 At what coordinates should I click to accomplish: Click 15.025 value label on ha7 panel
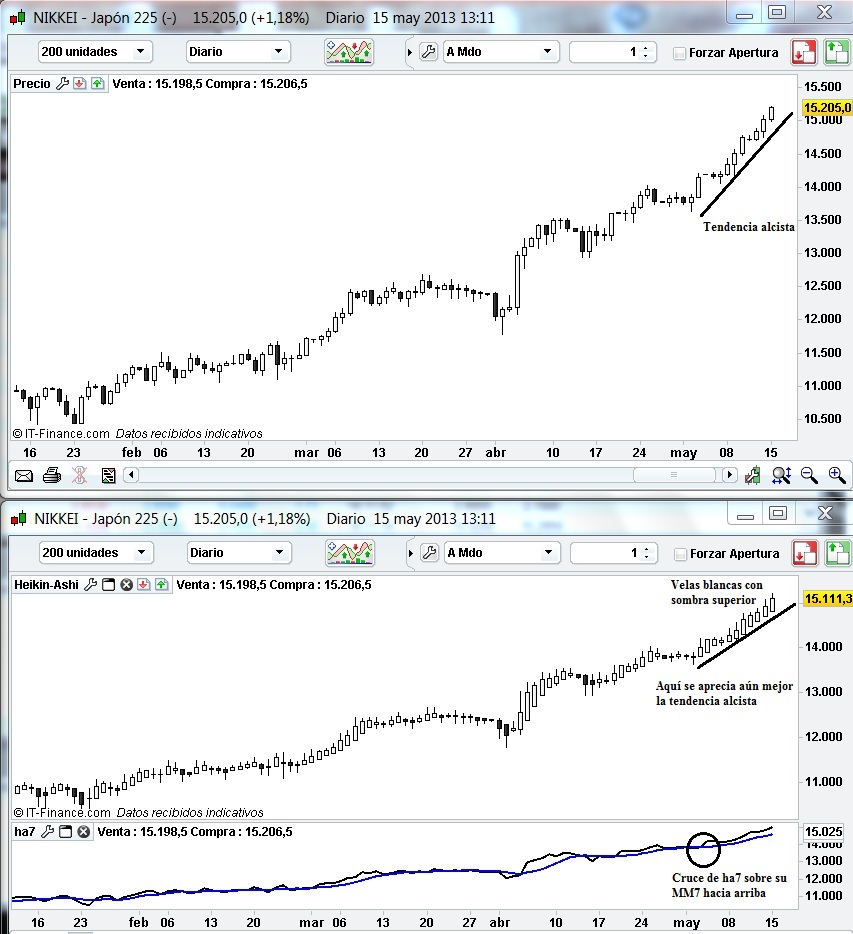coord(824,832)
